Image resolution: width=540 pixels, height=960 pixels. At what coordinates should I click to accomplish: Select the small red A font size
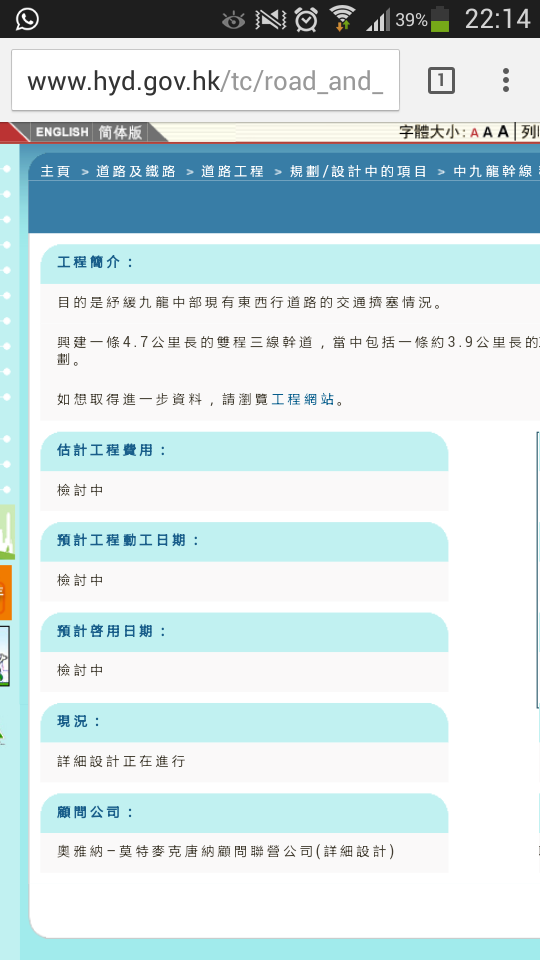point(474,132)
